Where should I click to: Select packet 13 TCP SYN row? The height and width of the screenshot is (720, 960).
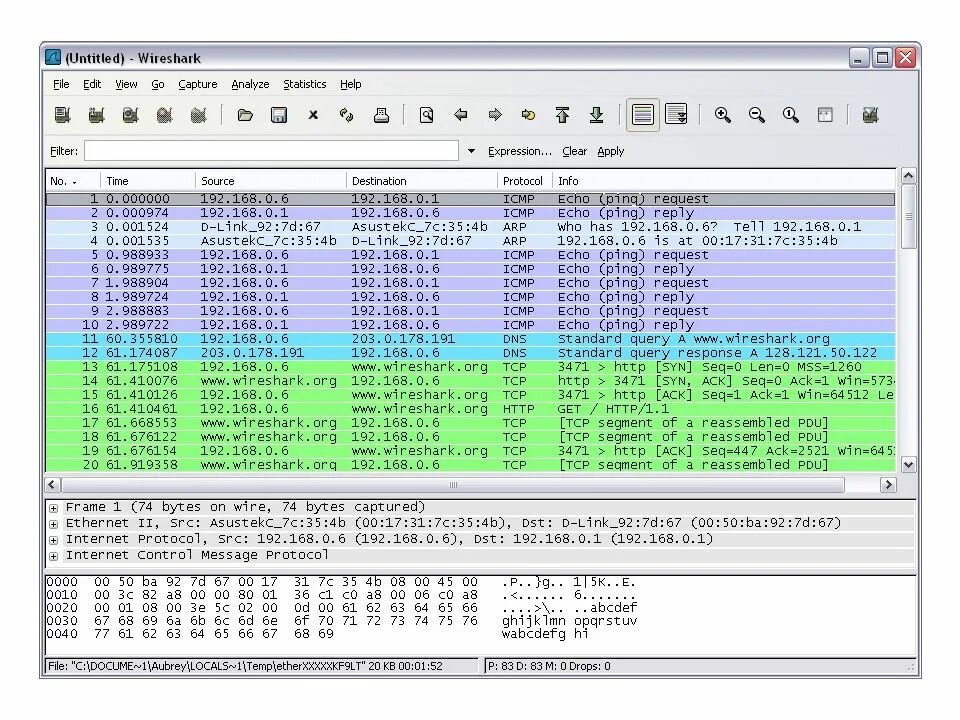[x=471, y=367]
